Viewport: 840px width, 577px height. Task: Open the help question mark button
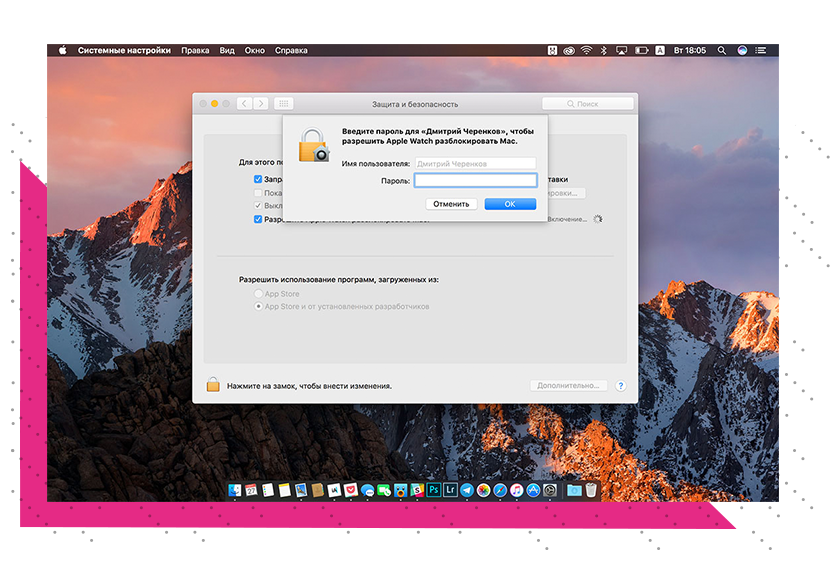[x=620, y=385]
